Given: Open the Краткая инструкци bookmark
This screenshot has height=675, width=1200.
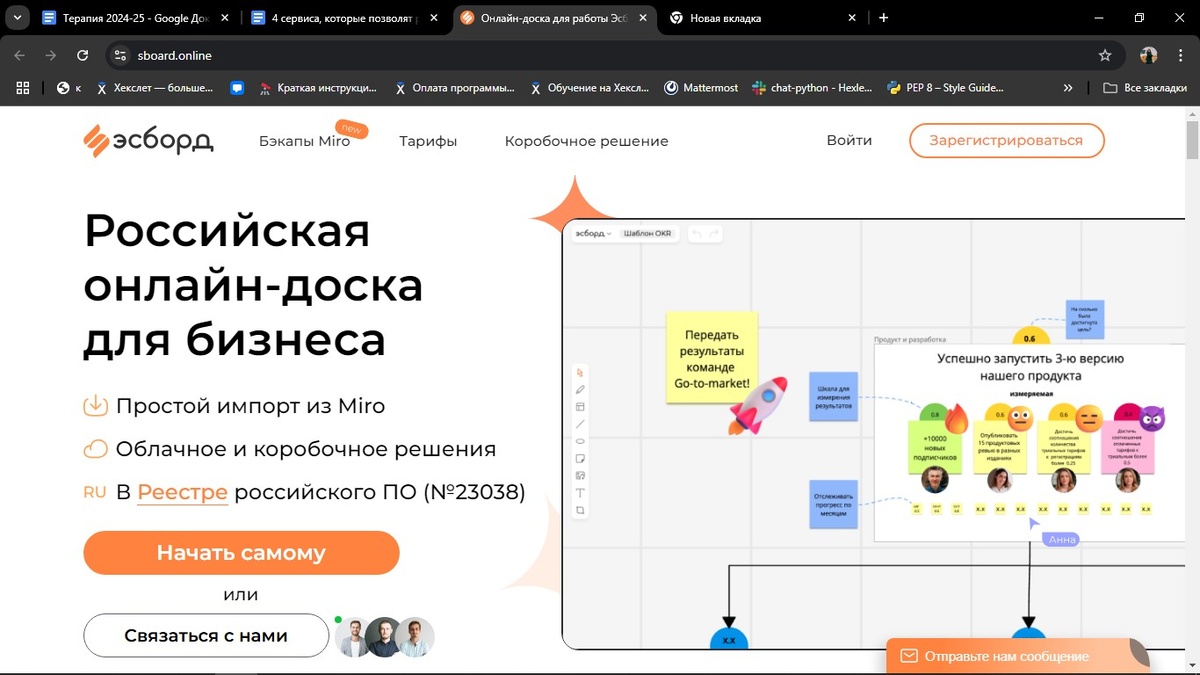Looking at the screenshot, I should tap(318, 88).
